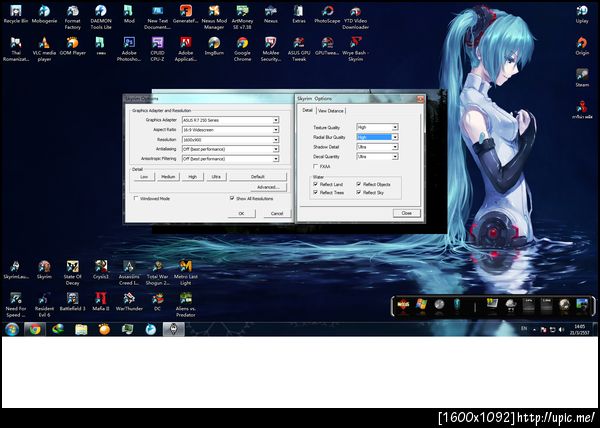Viewport: 600px width, 428px height.
Task: Open the Crysis3 desktop shortcut
Action: coord(101,270)
